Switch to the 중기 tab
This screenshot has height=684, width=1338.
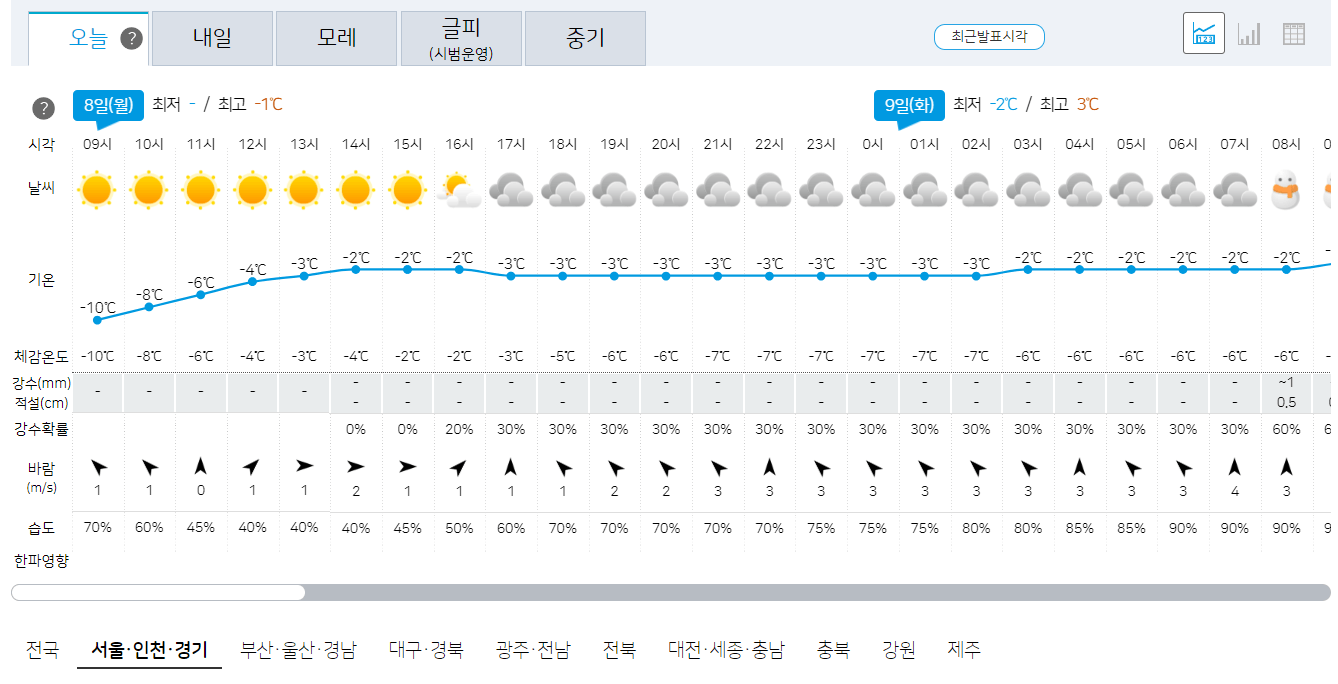point(585,37)
